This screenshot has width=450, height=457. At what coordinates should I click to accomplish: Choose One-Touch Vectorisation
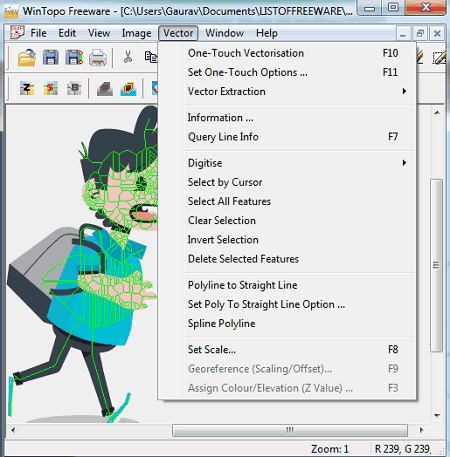click(x=287, y=53)
